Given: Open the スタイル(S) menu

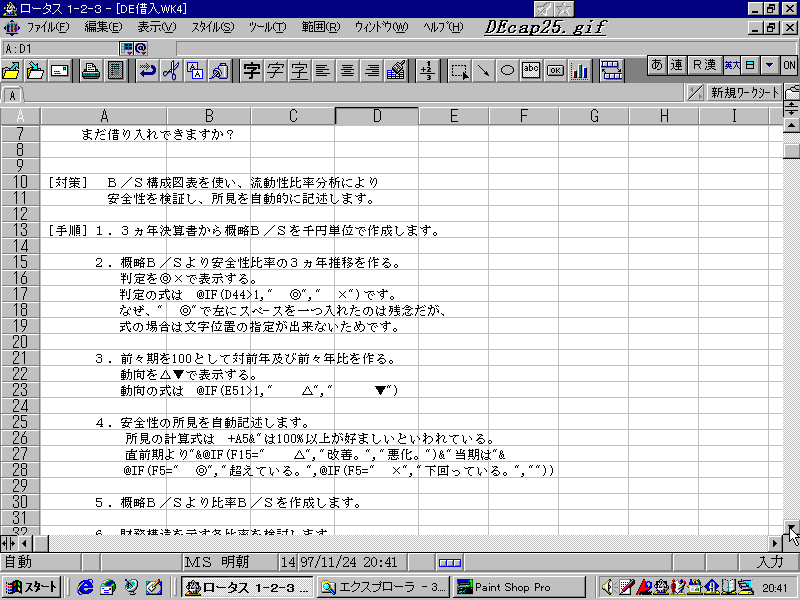Looking at the screenshot, I should [212, 27].
